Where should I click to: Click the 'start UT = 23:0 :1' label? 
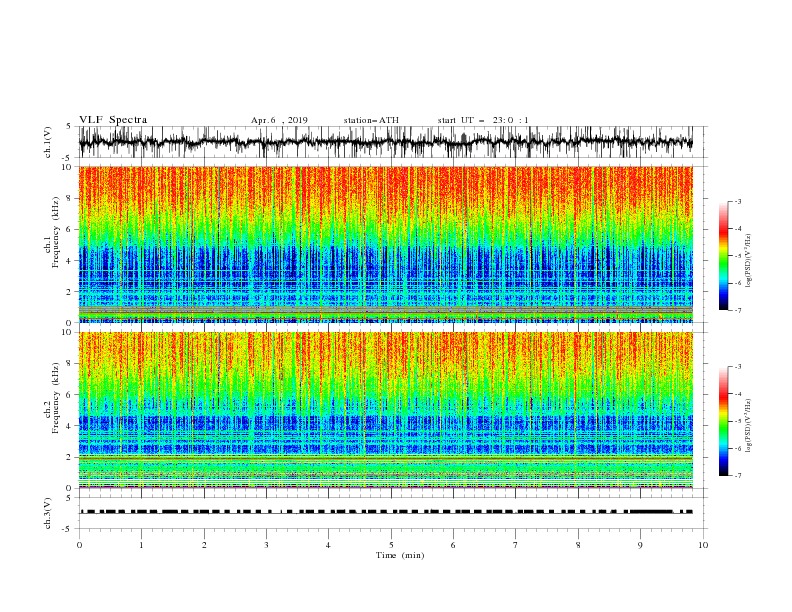[482, 120]
